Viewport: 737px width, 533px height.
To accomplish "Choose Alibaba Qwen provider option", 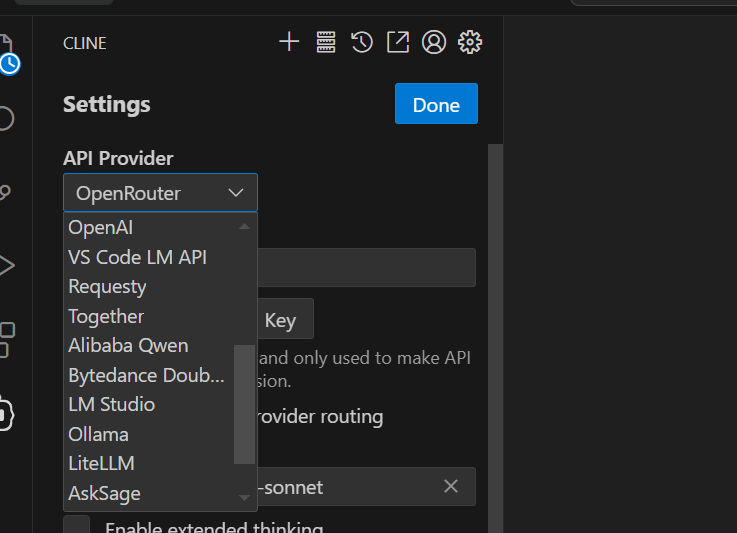I will click(150, 345).
